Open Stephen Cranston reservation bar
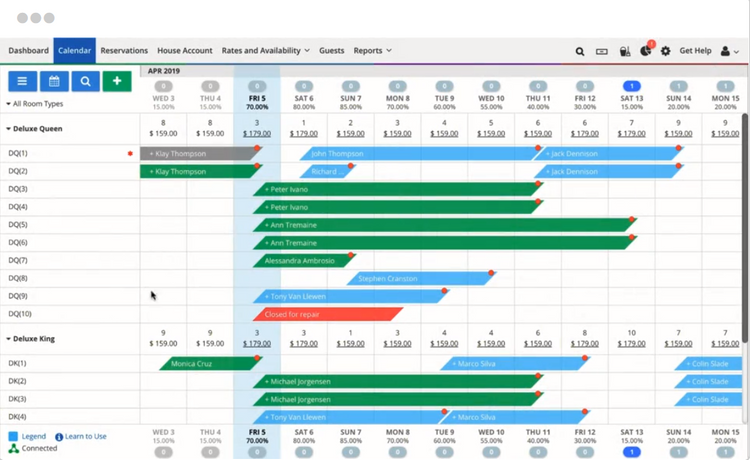 click(420, 278)
